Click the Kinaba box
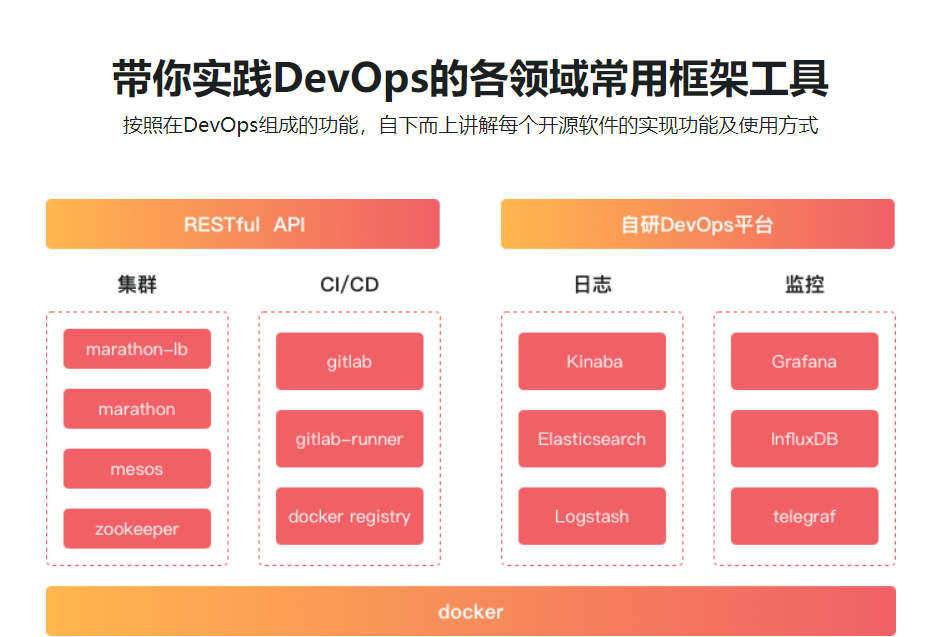The image size is (934, 637). (x=592, y=362)
